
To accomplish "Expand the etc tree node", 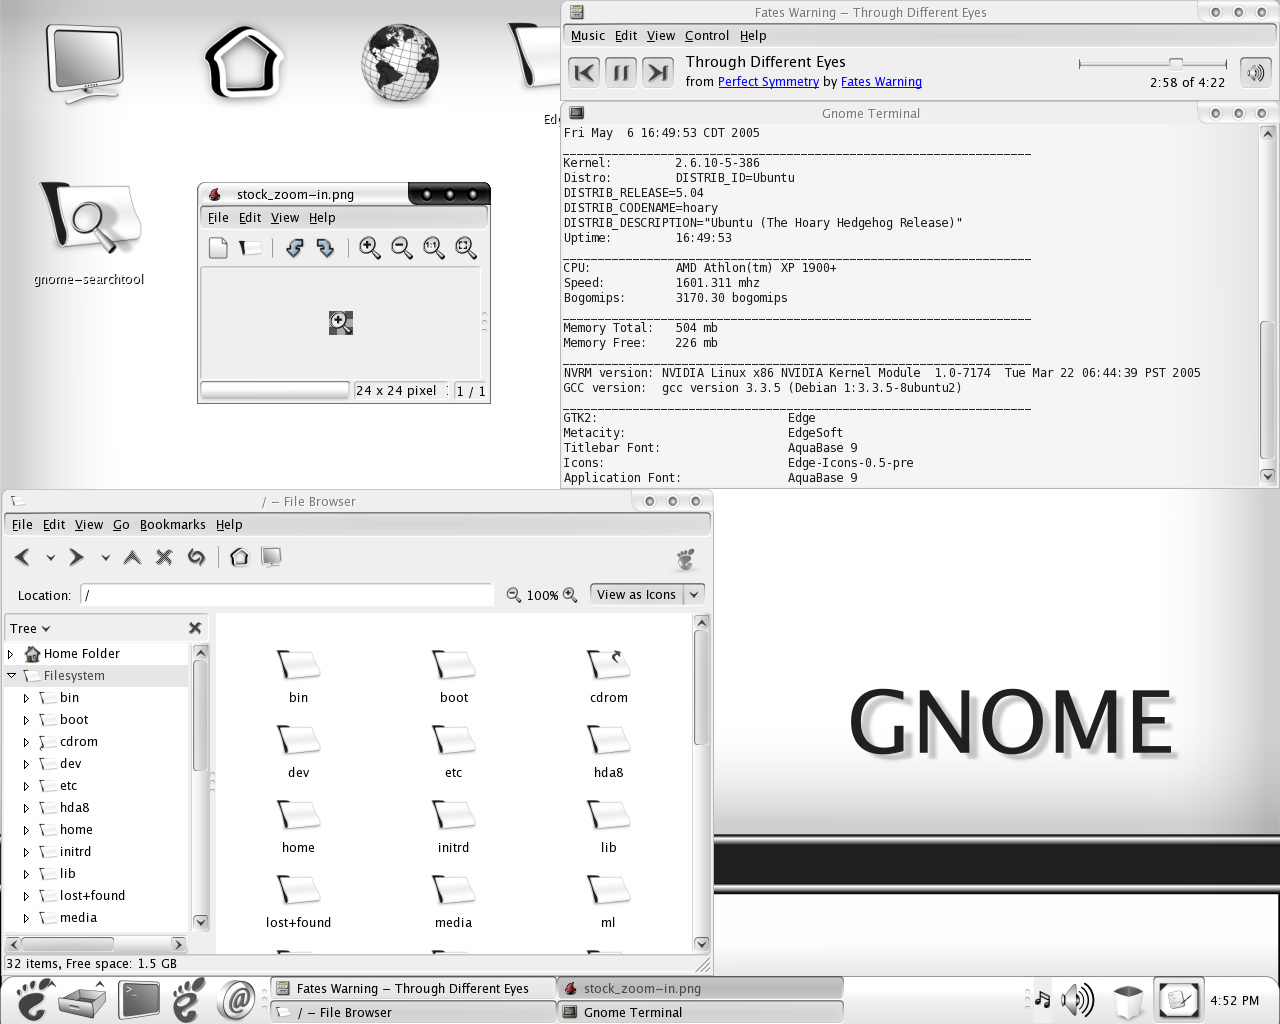I will [26, 786].
